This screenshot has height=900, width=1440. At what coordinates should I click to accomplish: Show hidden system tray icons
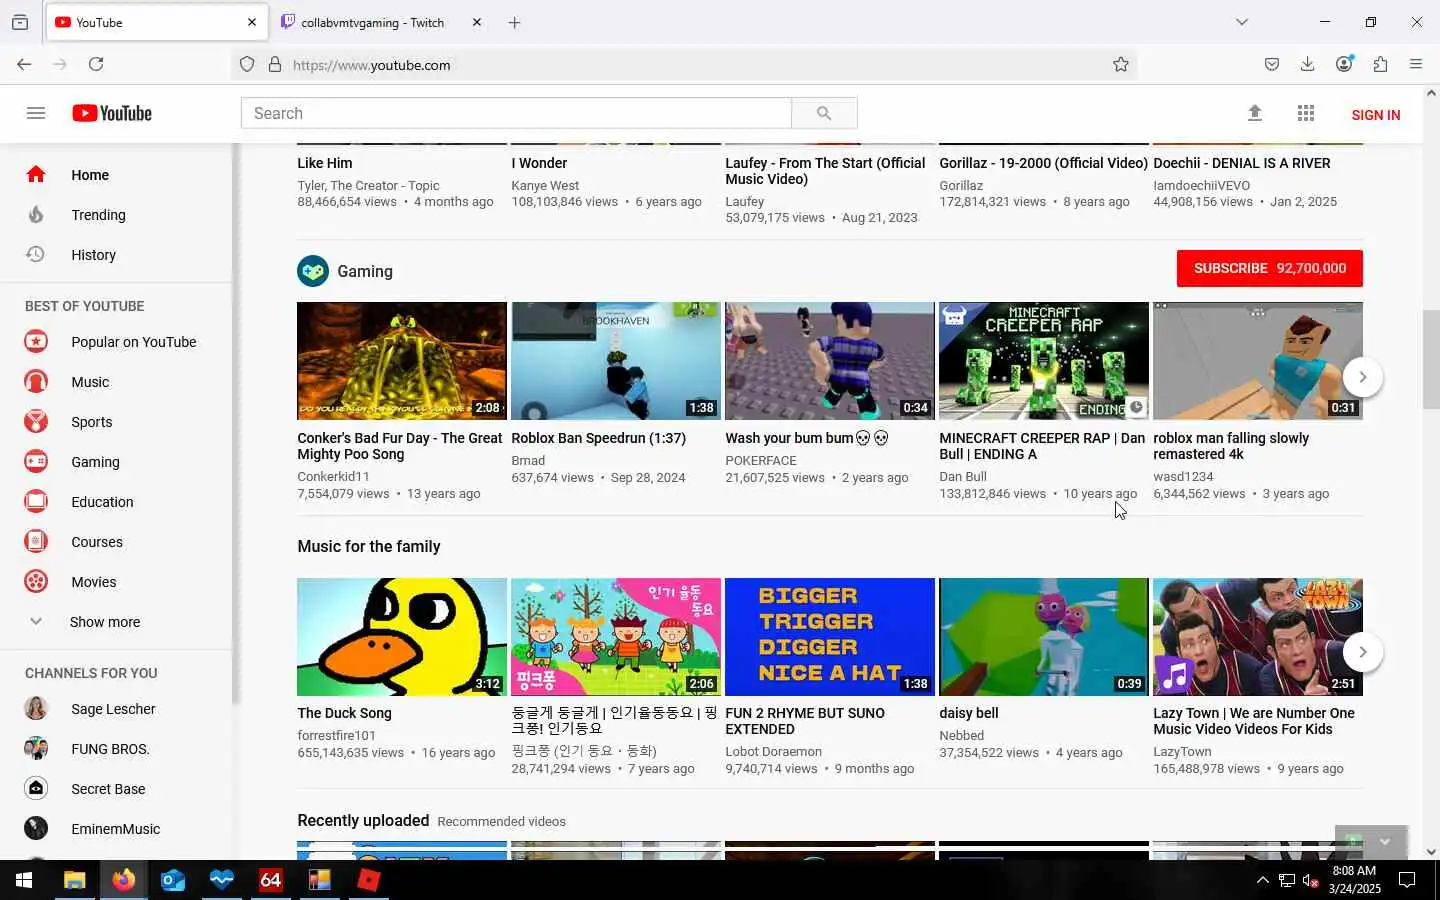1262,880
